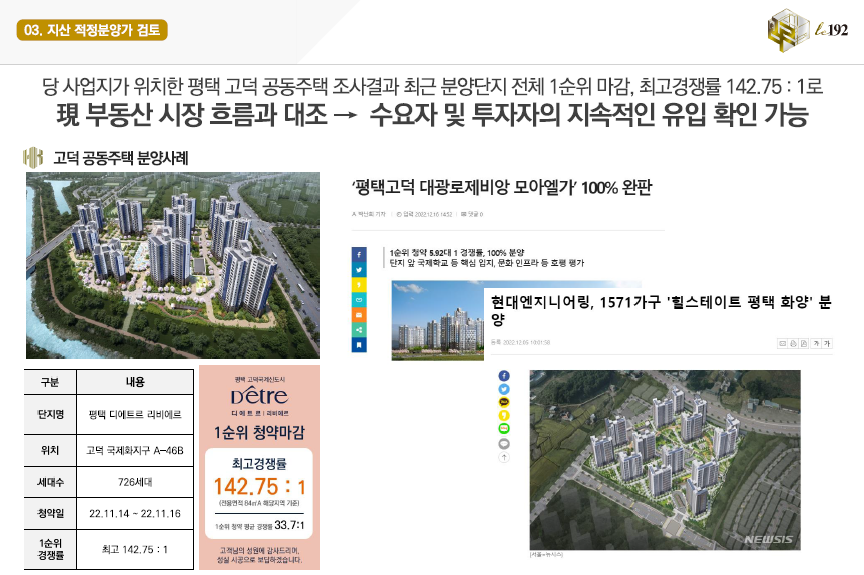Click the 최고경쟁률 label in the banner
Image resolution: width=864 pixels, height=575 pixels.
259,464
